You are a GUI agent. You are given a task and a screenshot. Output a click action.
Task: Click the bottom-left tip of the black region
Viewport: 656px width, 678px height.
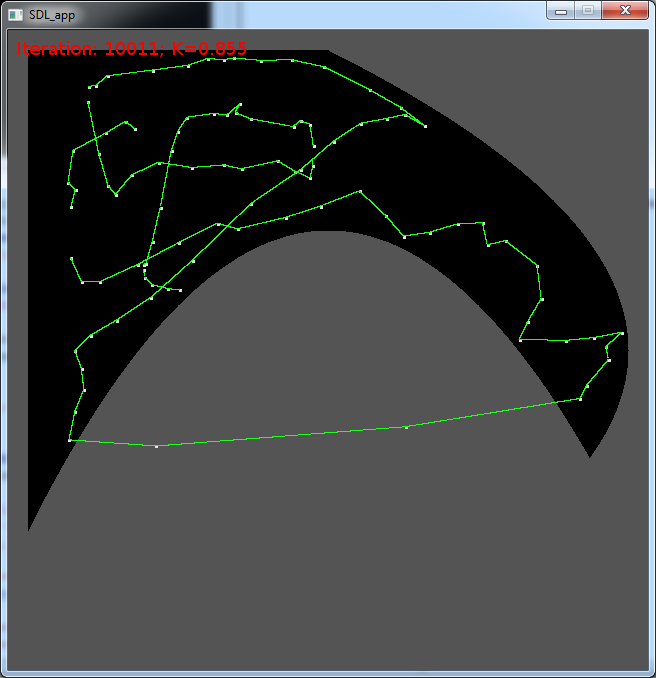[29, 528]
